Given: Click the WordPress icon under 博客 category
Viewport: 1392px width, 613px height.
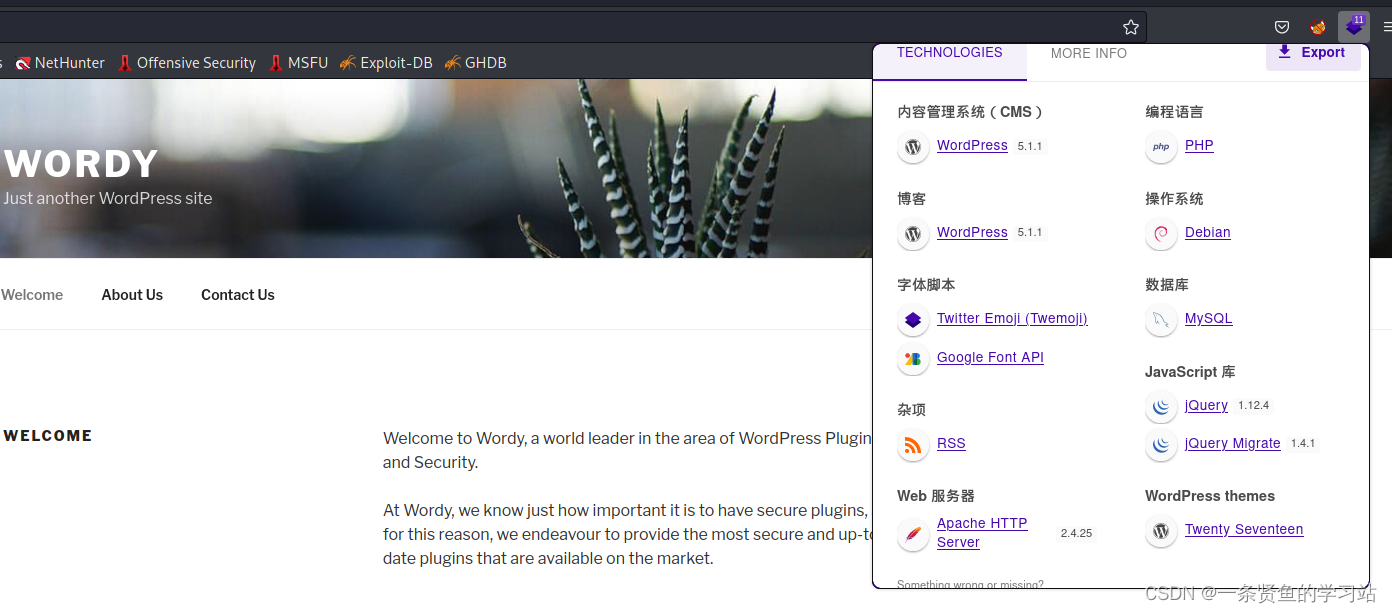Looking at the screenshot, I should point(912,234).
